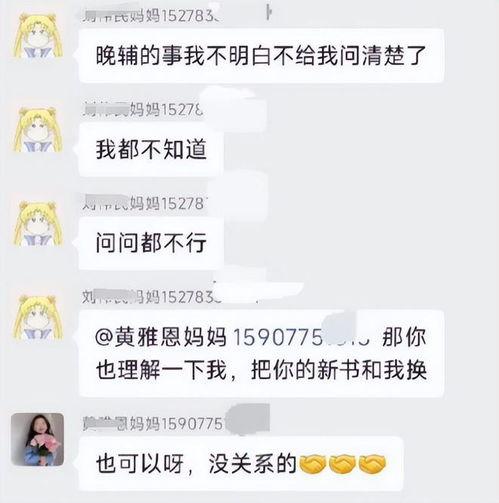Select message '晚辅的事我不明白不给我问清楚了'
Image resolution: width=499 pixels, height=503 pixels.
[x=261, y=55]
